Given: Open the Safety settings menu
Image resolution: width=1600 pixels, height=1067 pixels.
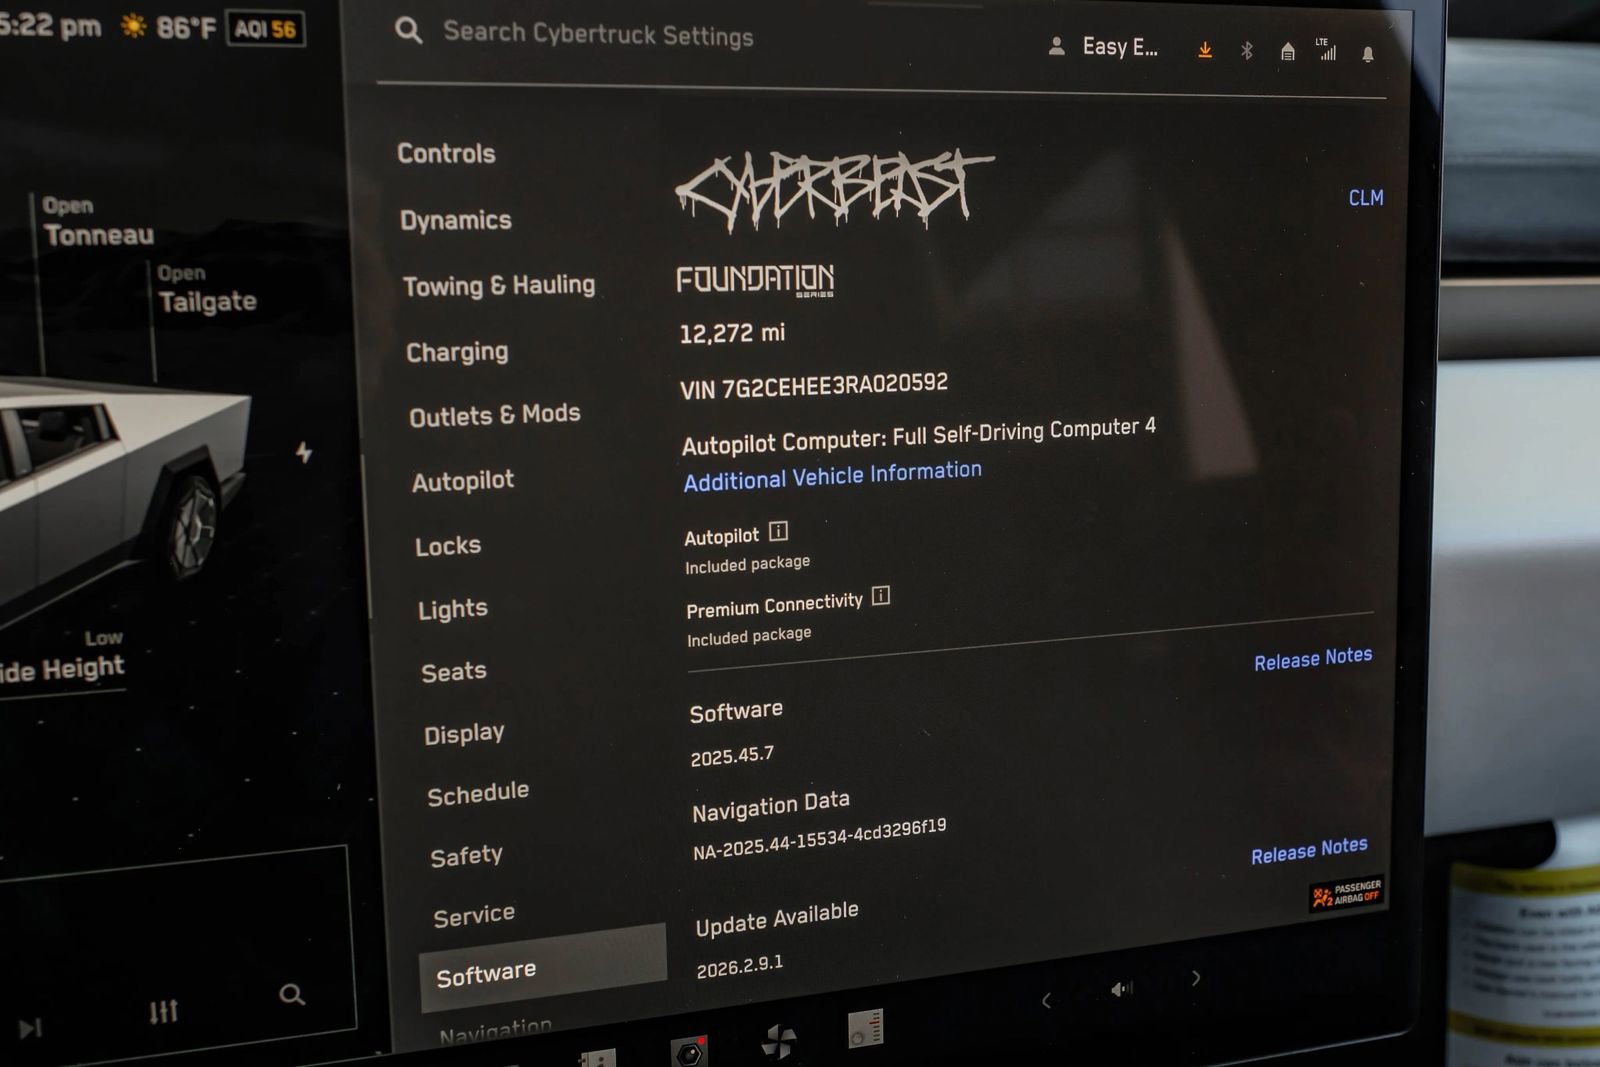Looking at the screenshot, I should click(x=466, y=856).
